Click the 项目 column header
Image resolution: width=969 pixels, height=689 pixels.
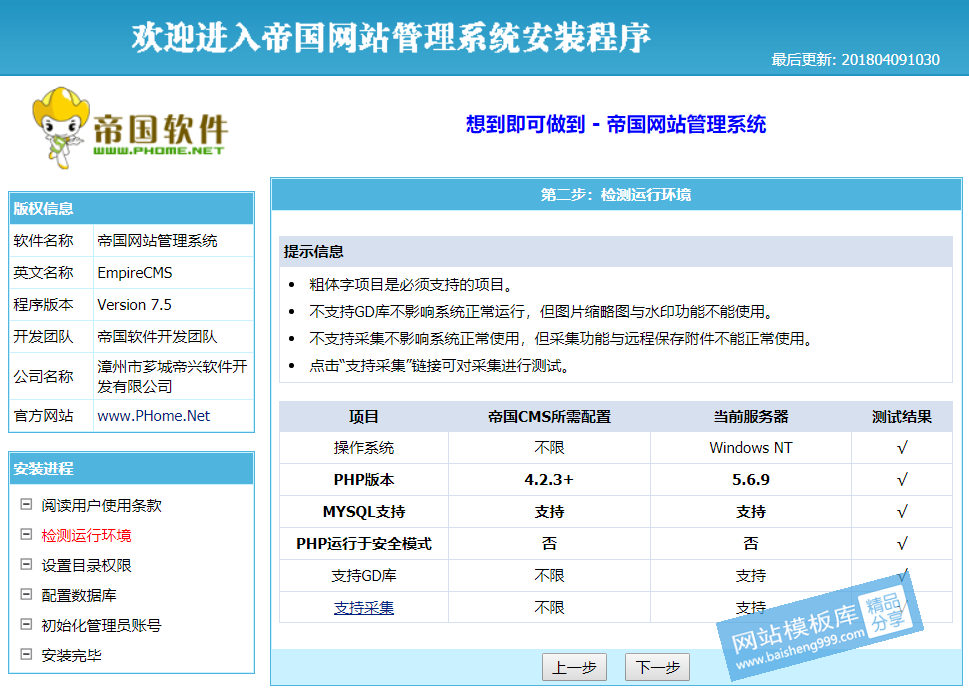tap(364, 416)
